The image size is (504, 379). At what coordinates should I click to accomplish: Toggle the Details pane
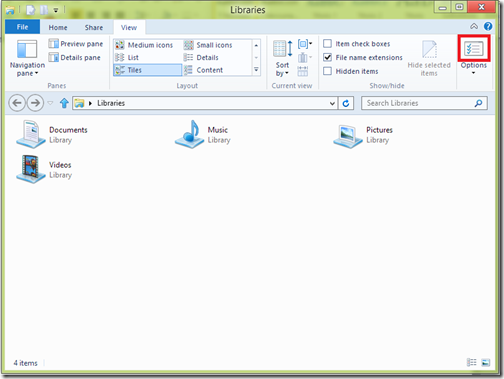click(x=74, y=57)
